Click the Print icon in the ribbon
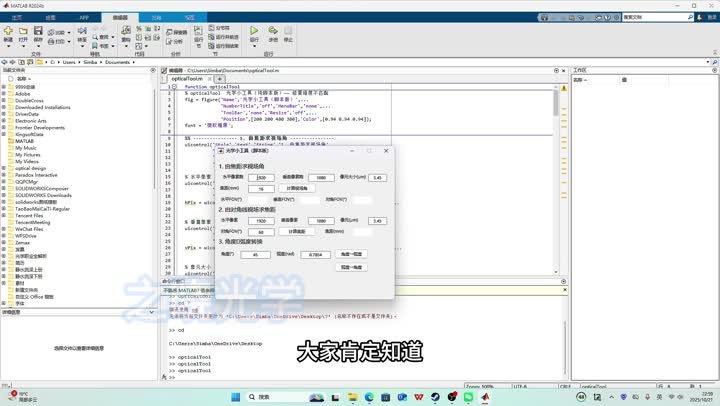 click(x=51, y=41)
